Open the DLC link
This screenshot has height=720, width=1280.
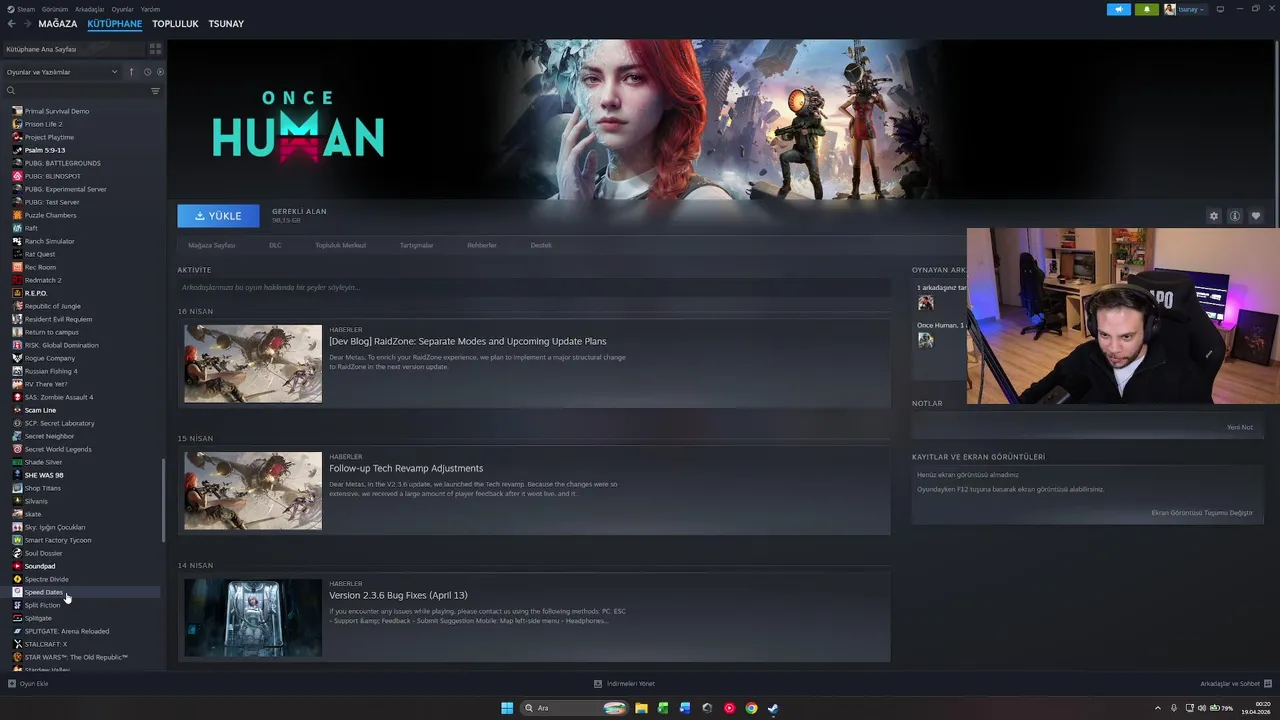pyautogui.click(x=275, y=245)
